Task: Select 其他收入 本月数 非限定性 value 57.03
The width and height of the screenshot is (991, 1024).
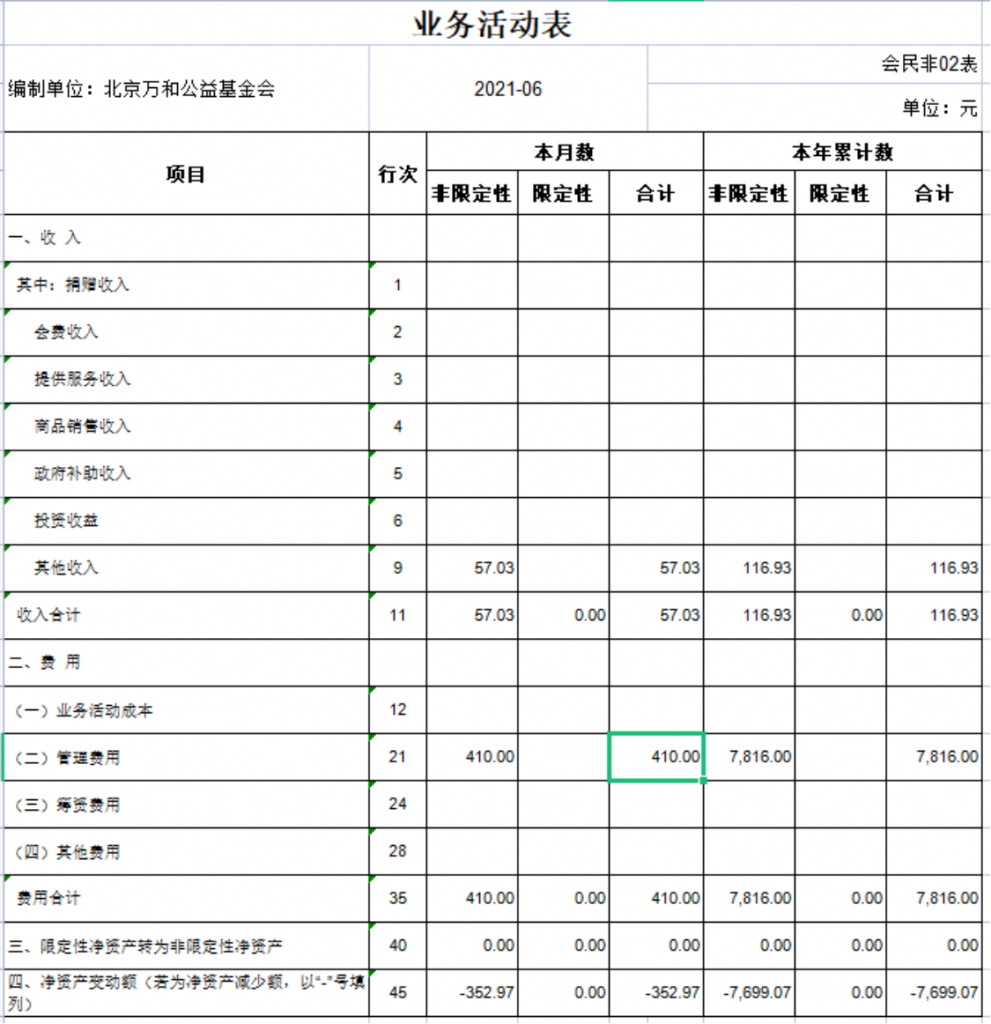Action: click(x=472, y=568)
